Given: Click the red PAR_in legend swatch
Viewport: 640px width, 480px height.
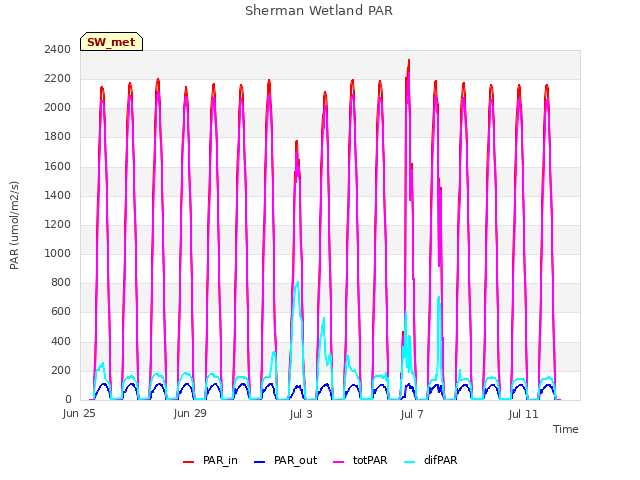Looking at the screenshot, I should click(188, 462).
